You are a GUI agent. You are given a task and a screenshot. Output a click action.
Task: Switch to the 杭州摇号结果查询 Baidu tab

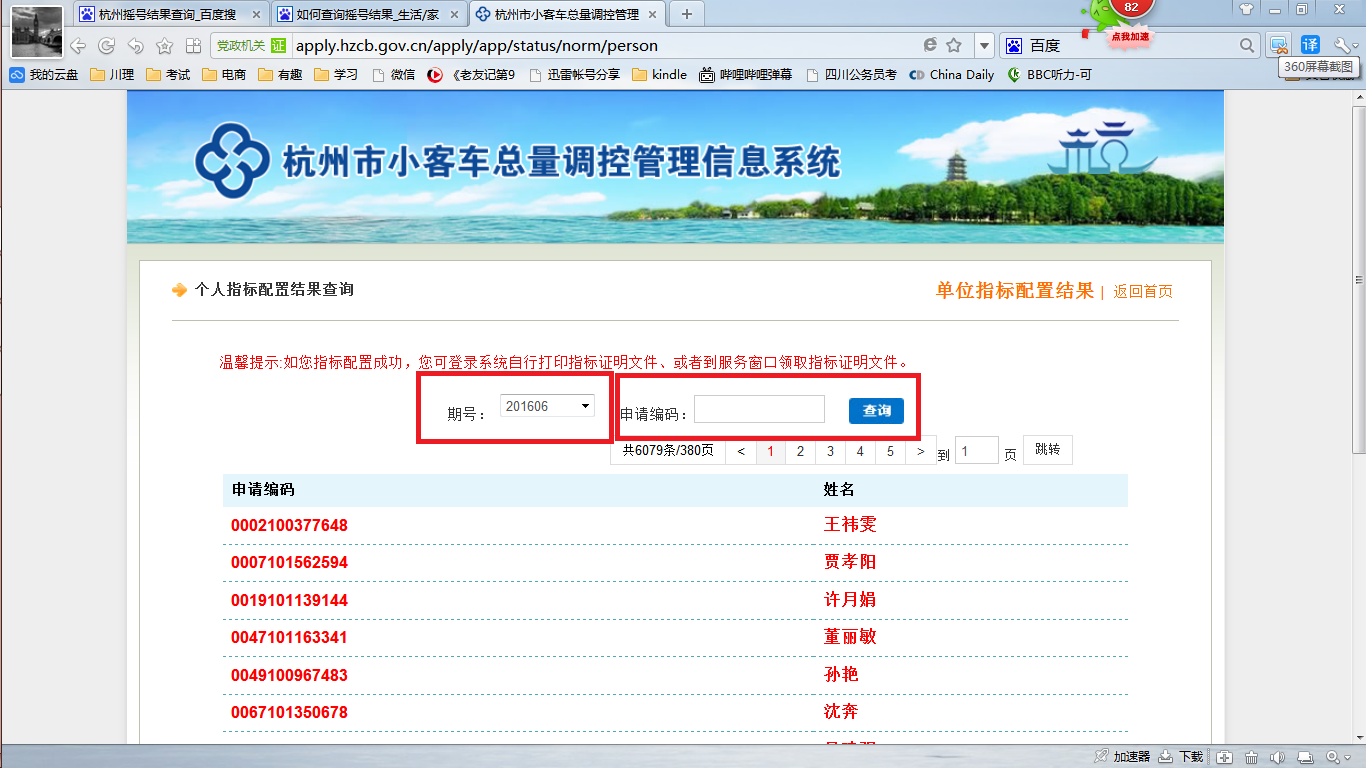[170, 14]
